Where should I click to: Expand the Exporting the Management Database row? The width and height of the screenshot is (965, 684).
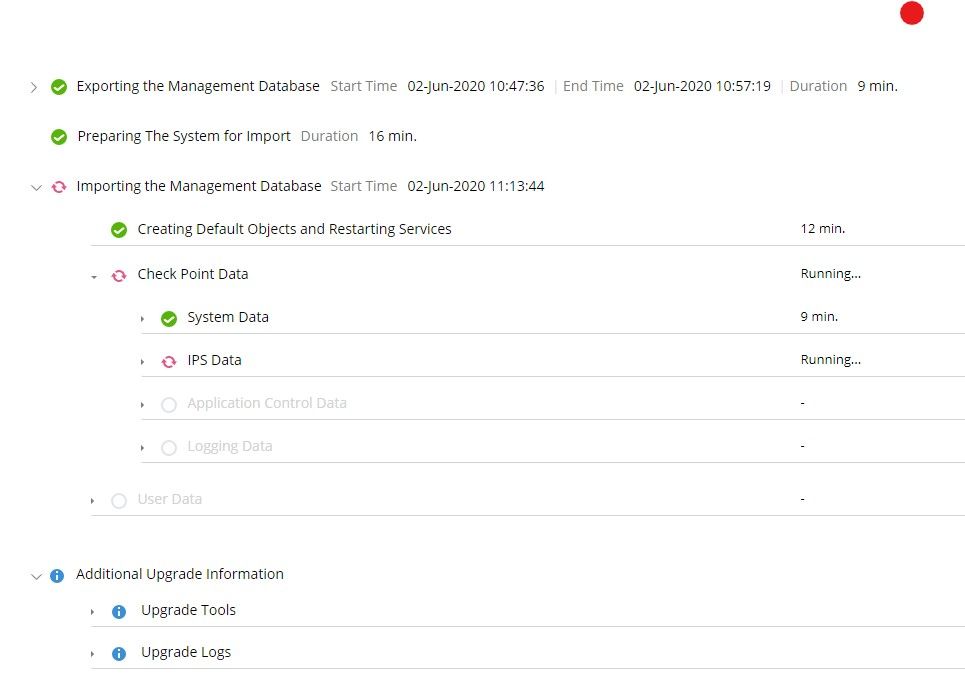34,87
